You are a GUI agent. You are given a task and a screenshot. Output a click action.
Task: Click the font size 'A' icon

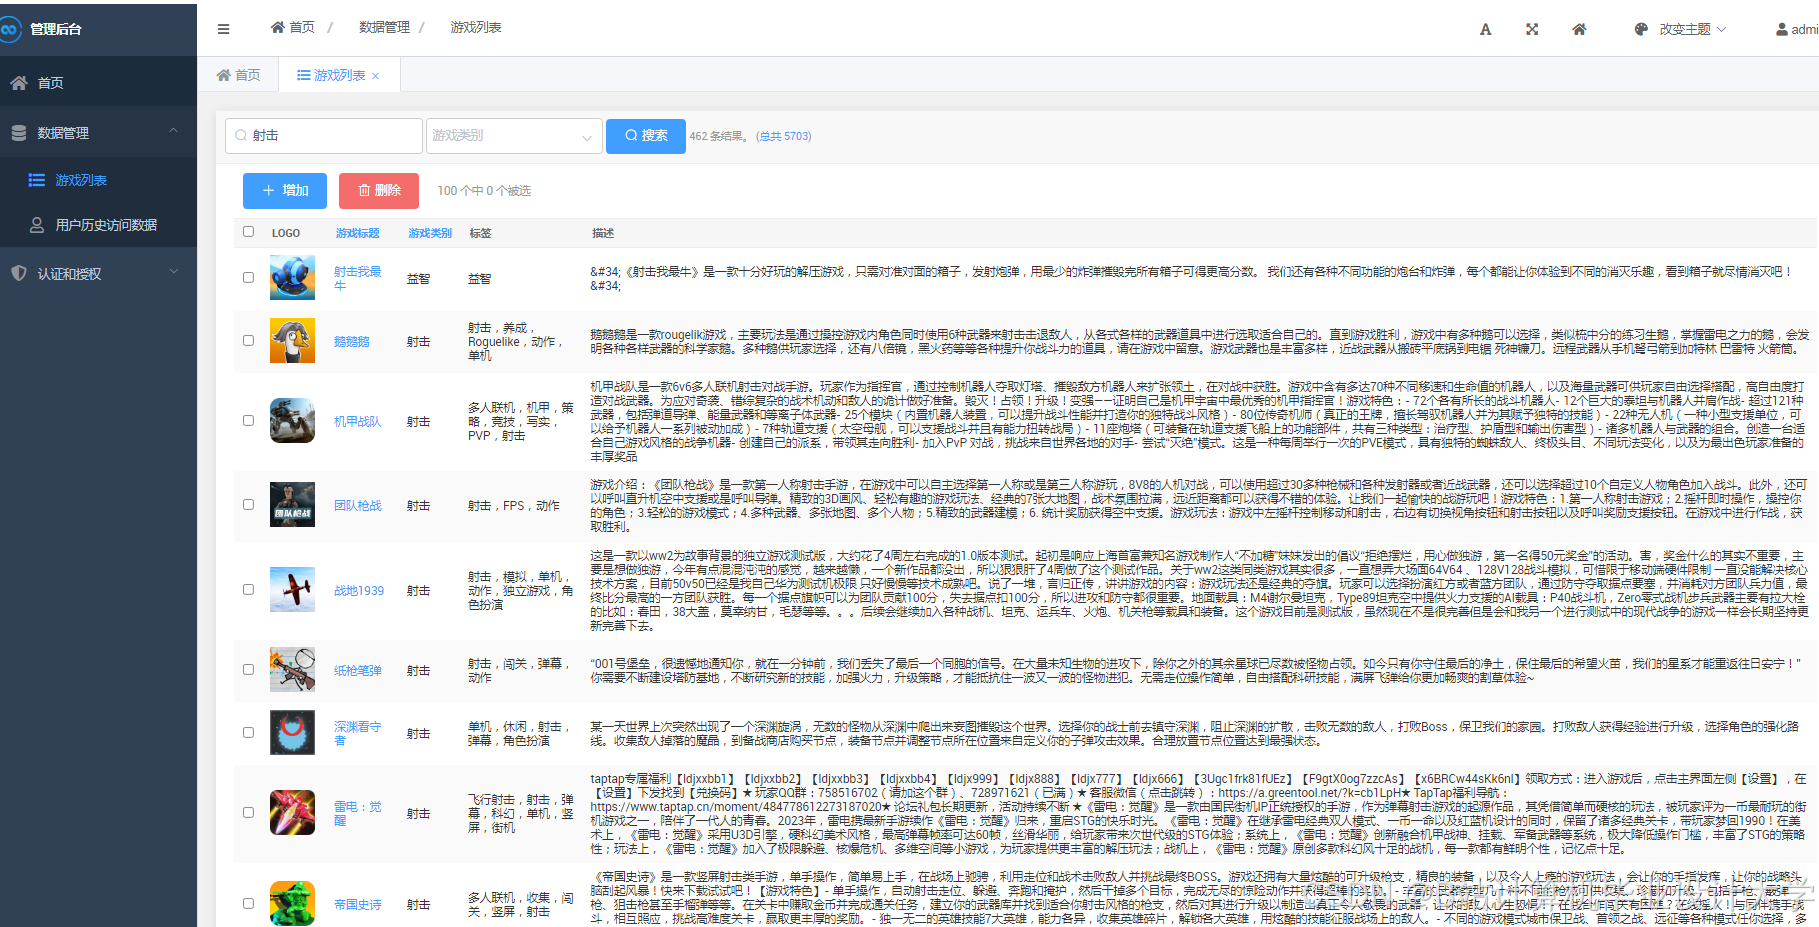click(1485, 29)
